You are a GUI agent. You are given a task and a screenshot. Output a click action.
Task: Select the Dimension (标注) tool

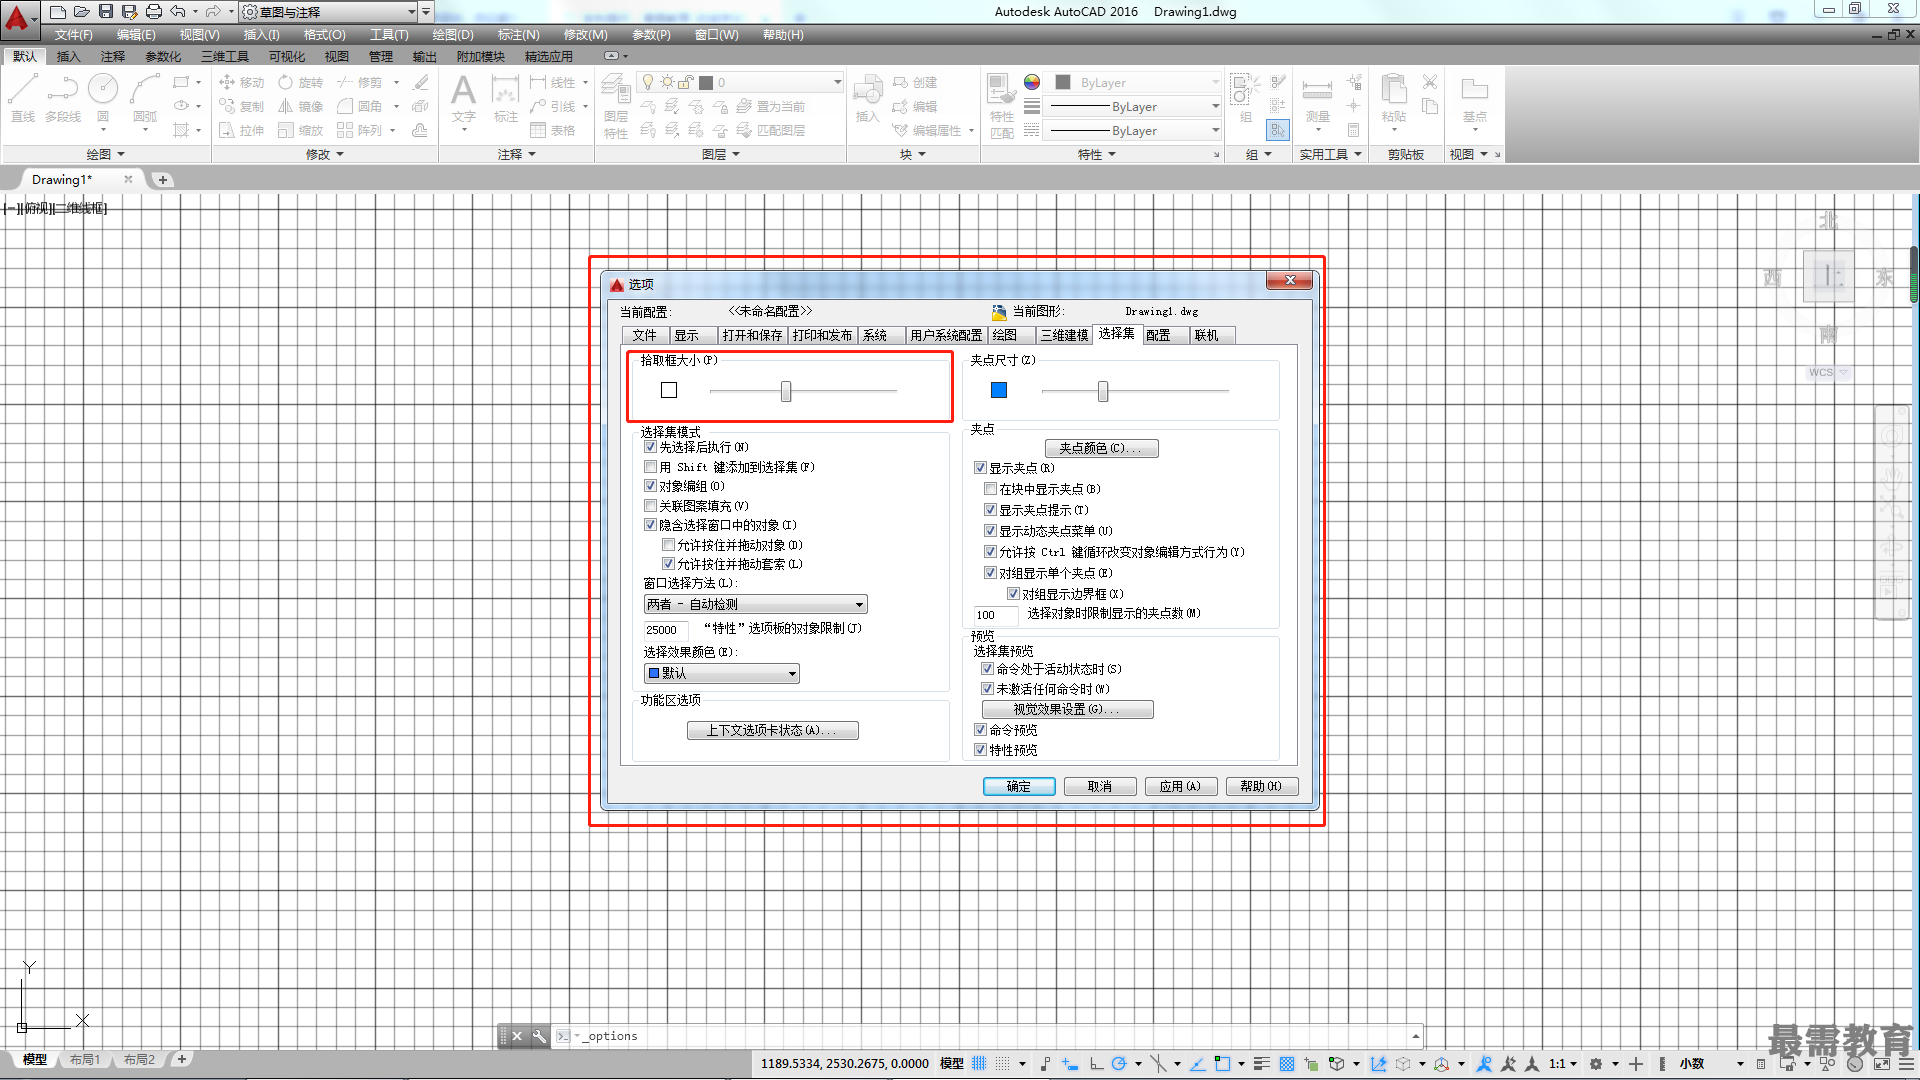(506, 98)
